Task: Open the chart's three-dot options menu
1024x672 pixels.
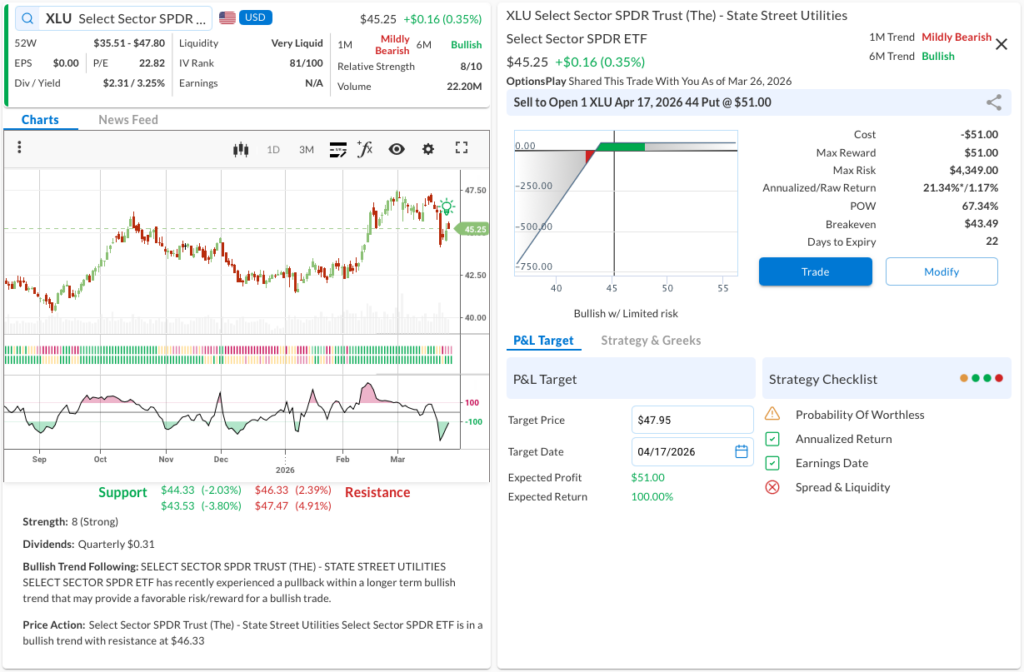Action: click(x=19, y=148)
